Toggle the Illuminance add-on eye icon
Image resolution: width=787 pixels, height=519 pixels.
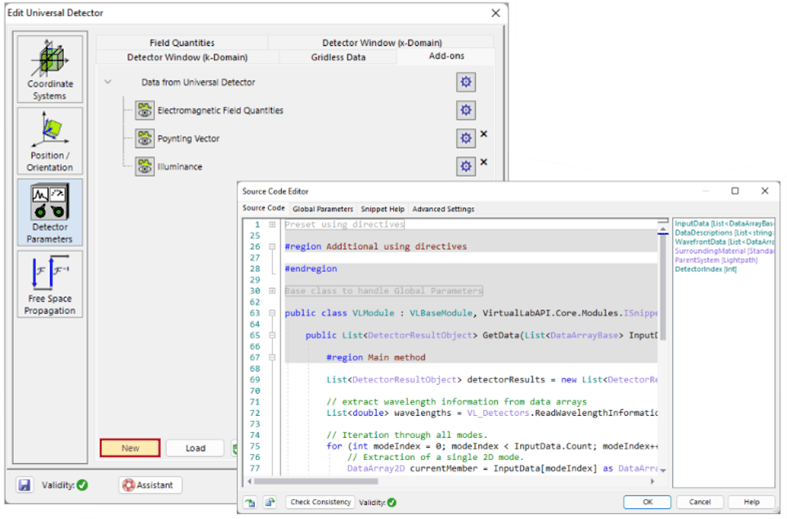(144, 167)
